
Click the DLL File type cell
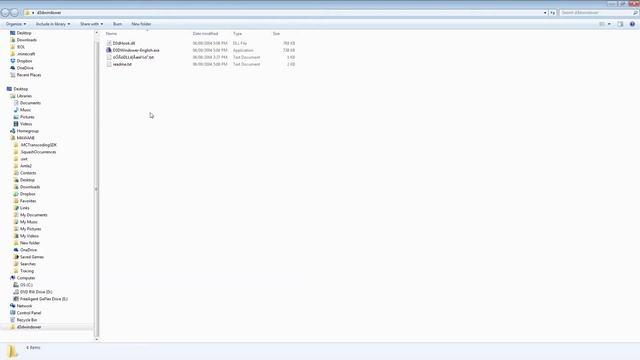pyautogui.click(x=240, y=43)
